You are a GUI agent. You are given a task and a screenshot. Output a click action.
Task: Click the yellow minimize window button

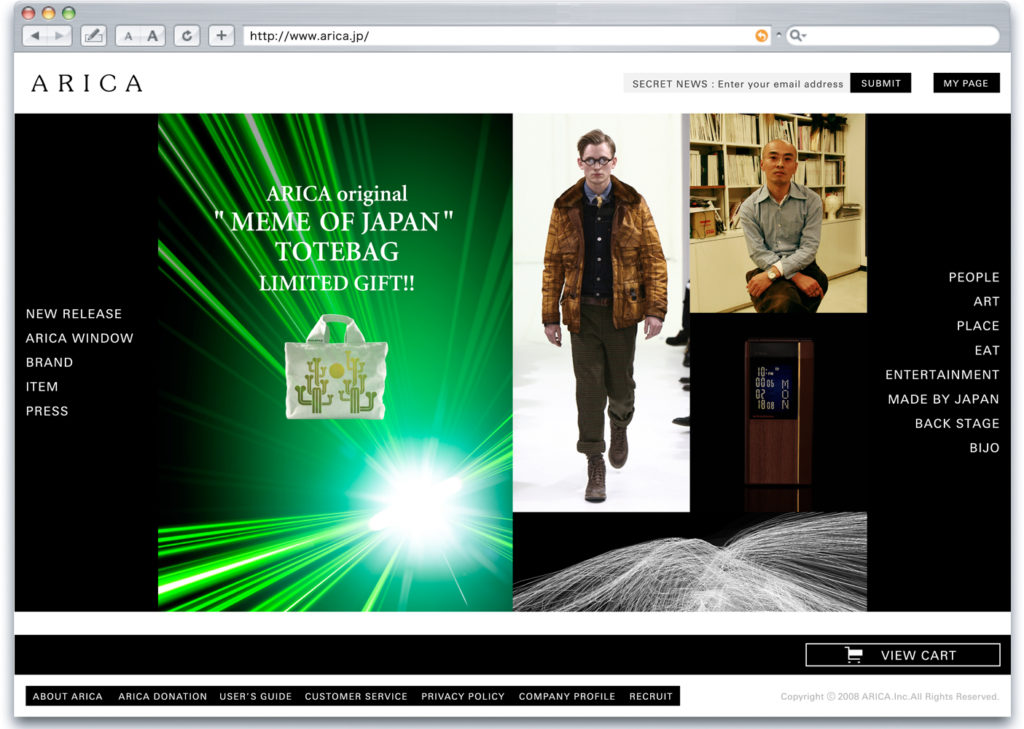point(48,12)
